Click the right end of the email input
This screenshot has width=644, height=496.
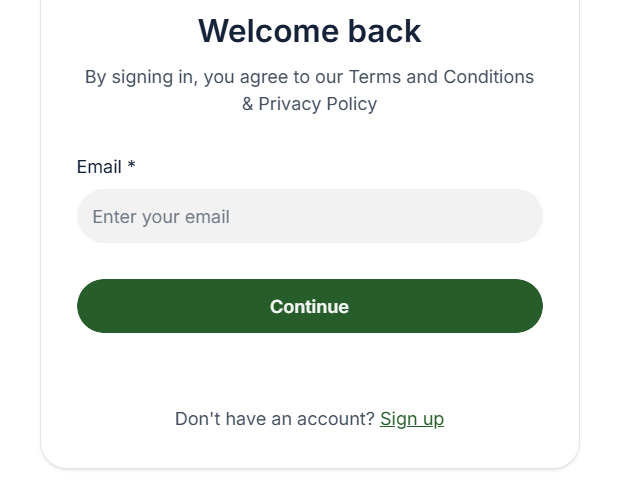coord(528,216)
